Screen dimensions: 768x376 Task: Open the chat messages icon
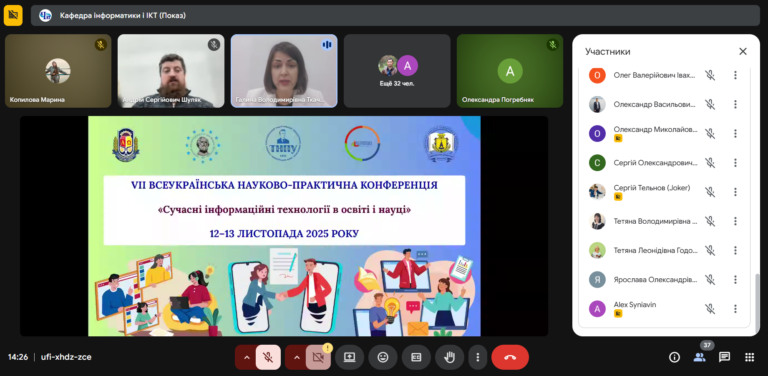pyautogui.click(x=724, y=357)
